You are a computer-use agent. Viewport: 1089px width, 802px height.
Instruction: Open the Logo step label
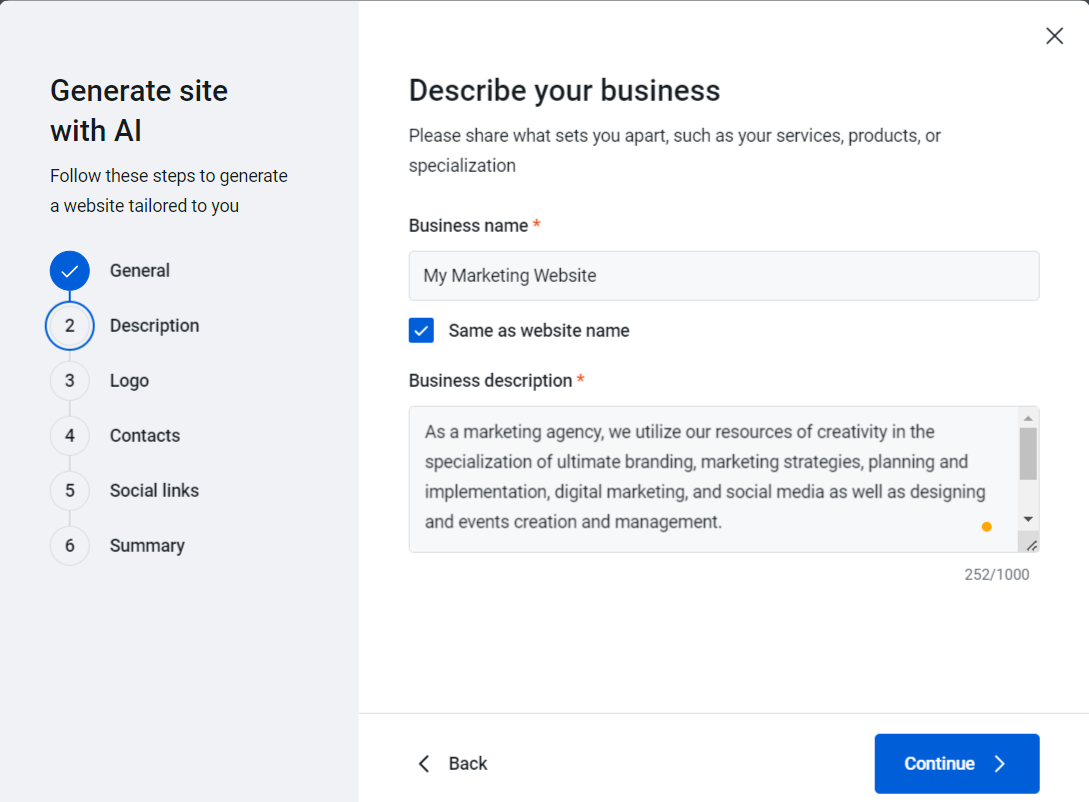point(129,381)
